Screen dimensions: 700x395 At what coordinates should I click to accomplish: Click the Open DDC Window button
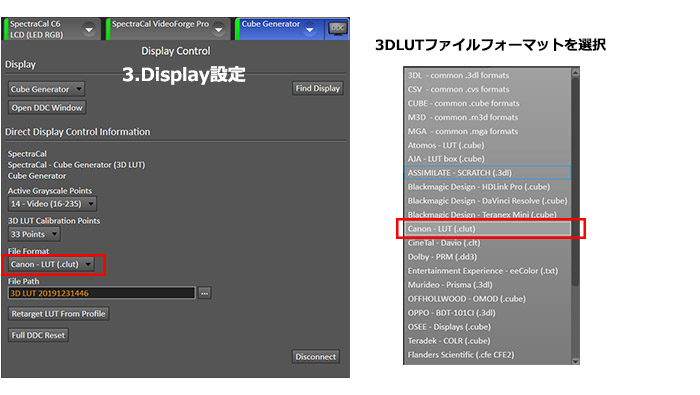(47, 108)
